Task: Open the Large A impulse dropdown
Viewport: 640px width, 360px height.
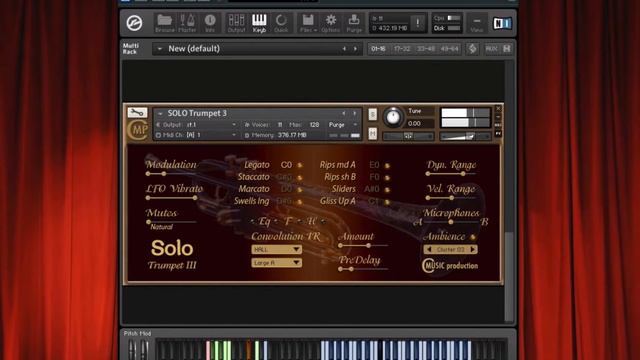Action: point(277,263)
